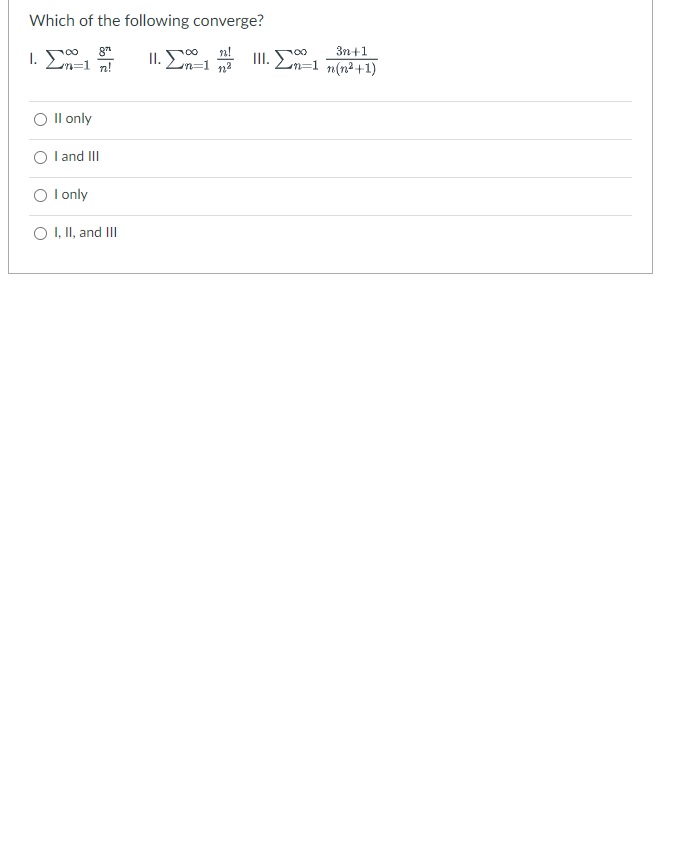Click the Roman numeral I label
The height and width of the screenshot is (861, 679).
click(x=31, y=60)
